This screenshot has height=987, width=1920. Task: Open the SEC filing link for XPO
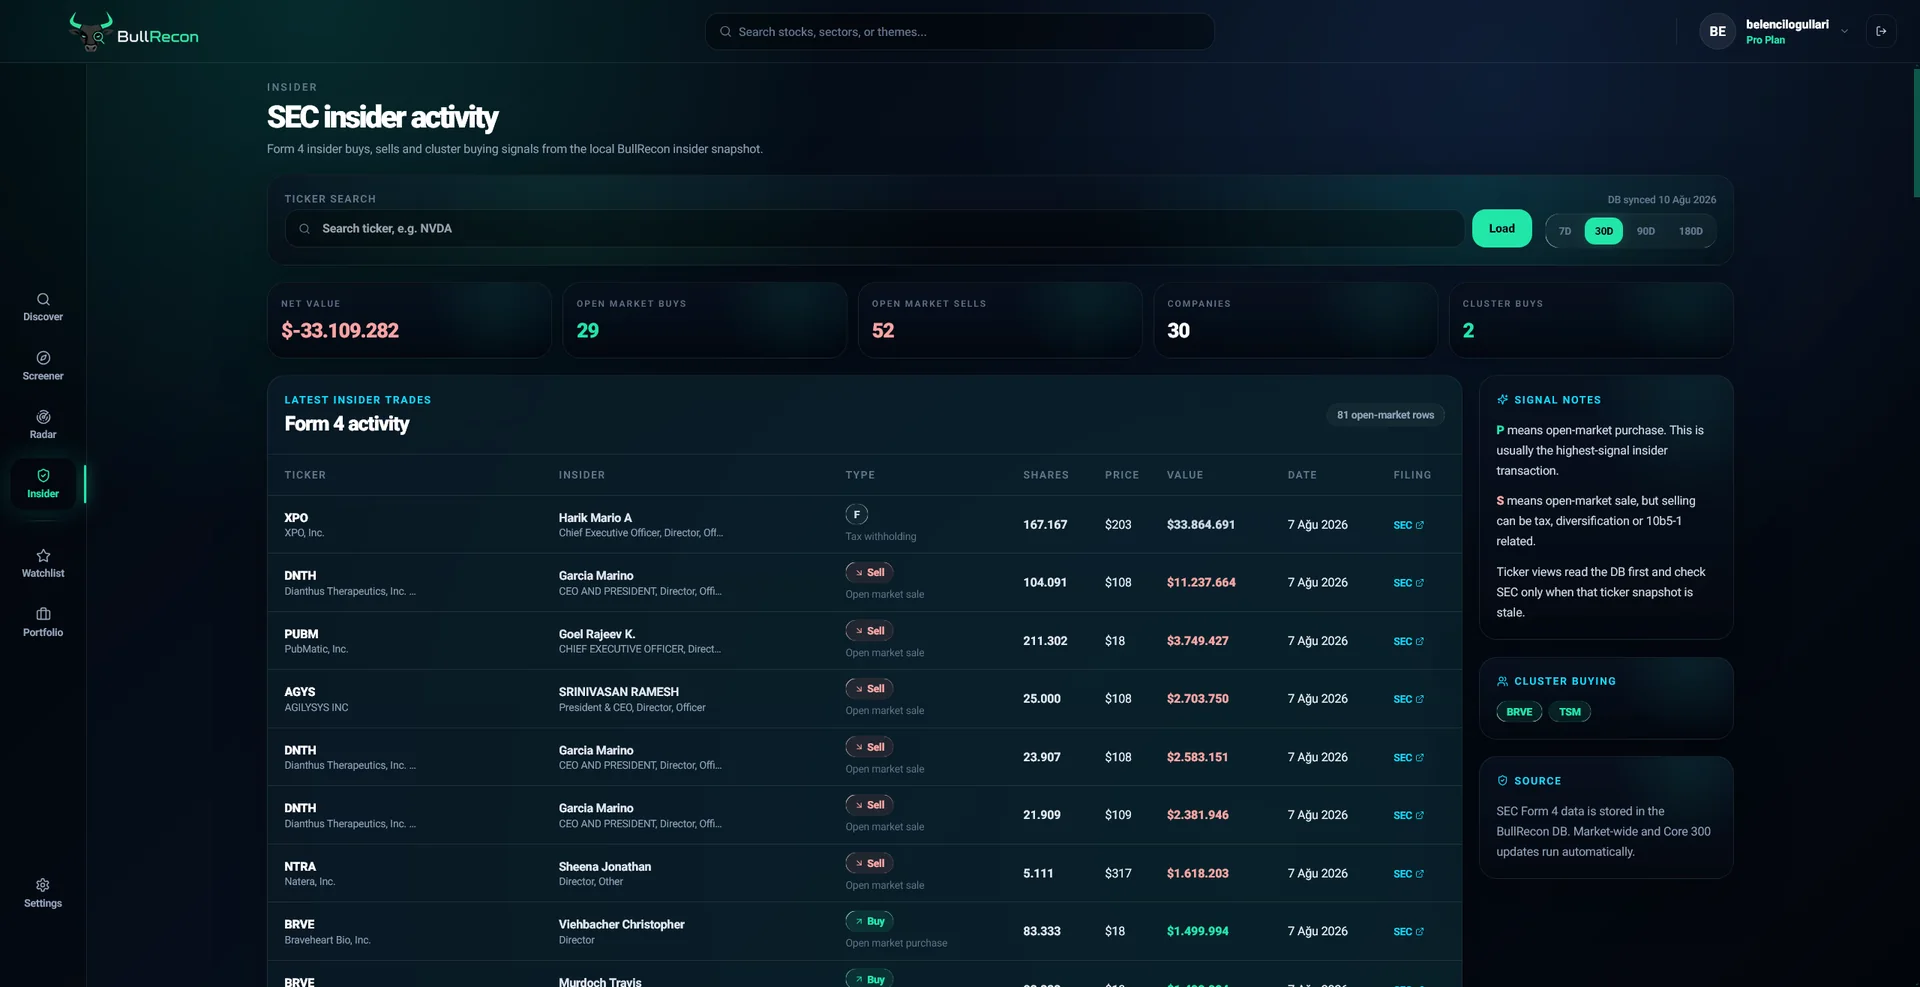click(x=1408, y=525)
